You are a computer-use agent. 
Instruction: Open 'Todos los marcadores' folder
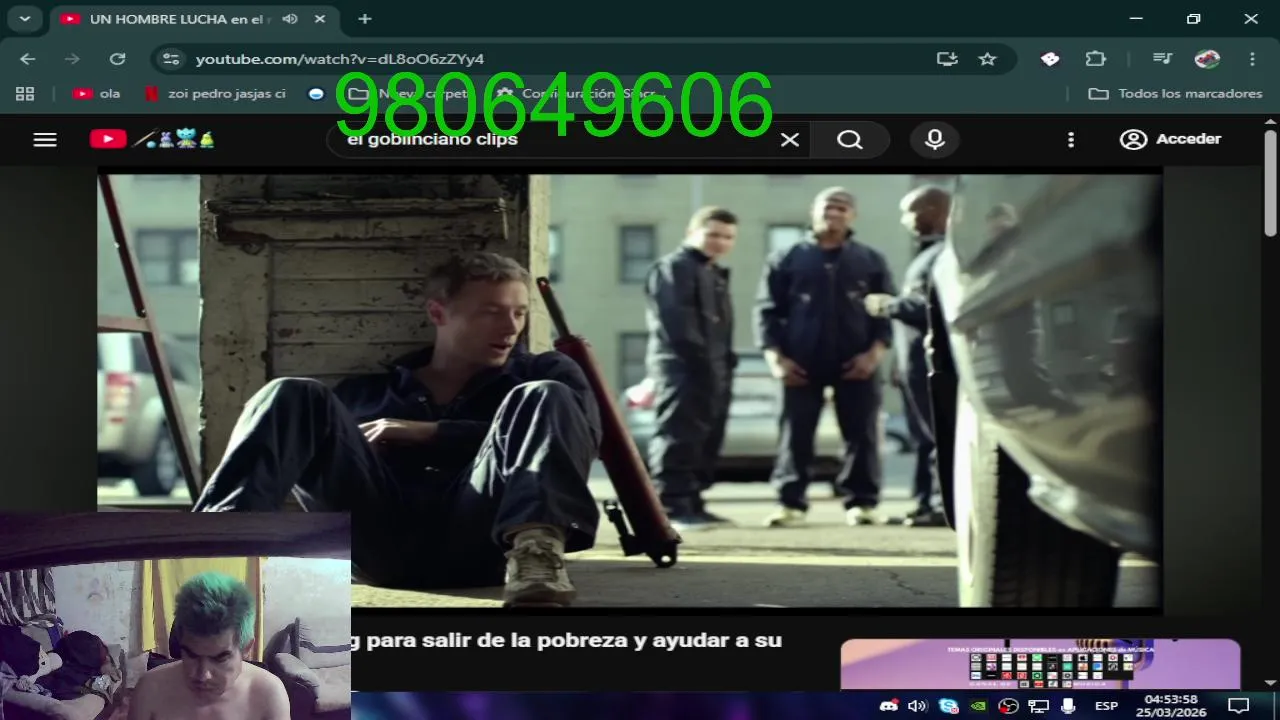pyautogui.click(x=1175, y=93)
